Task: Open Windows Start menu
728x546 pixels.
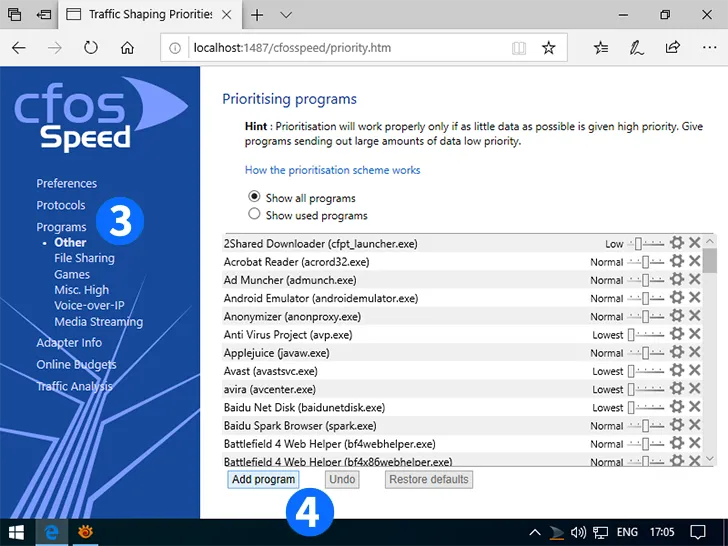Action: click(17, 532)
